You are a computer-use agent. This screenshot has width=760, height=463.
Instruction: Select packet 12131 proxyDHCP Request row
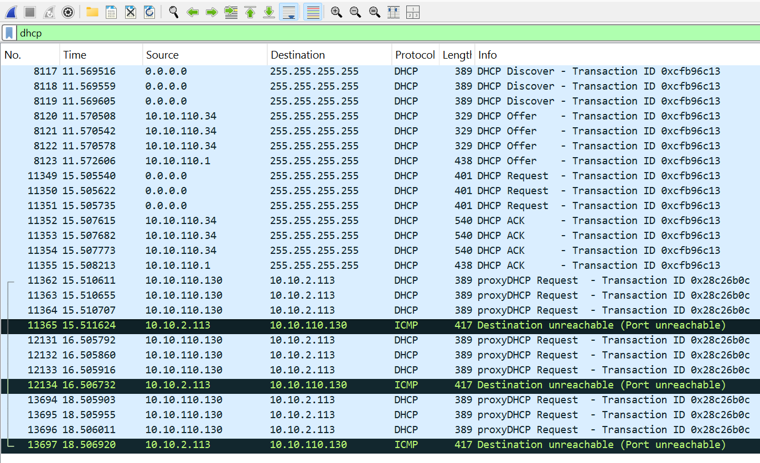pyautogui.click(x=380, y=340)
